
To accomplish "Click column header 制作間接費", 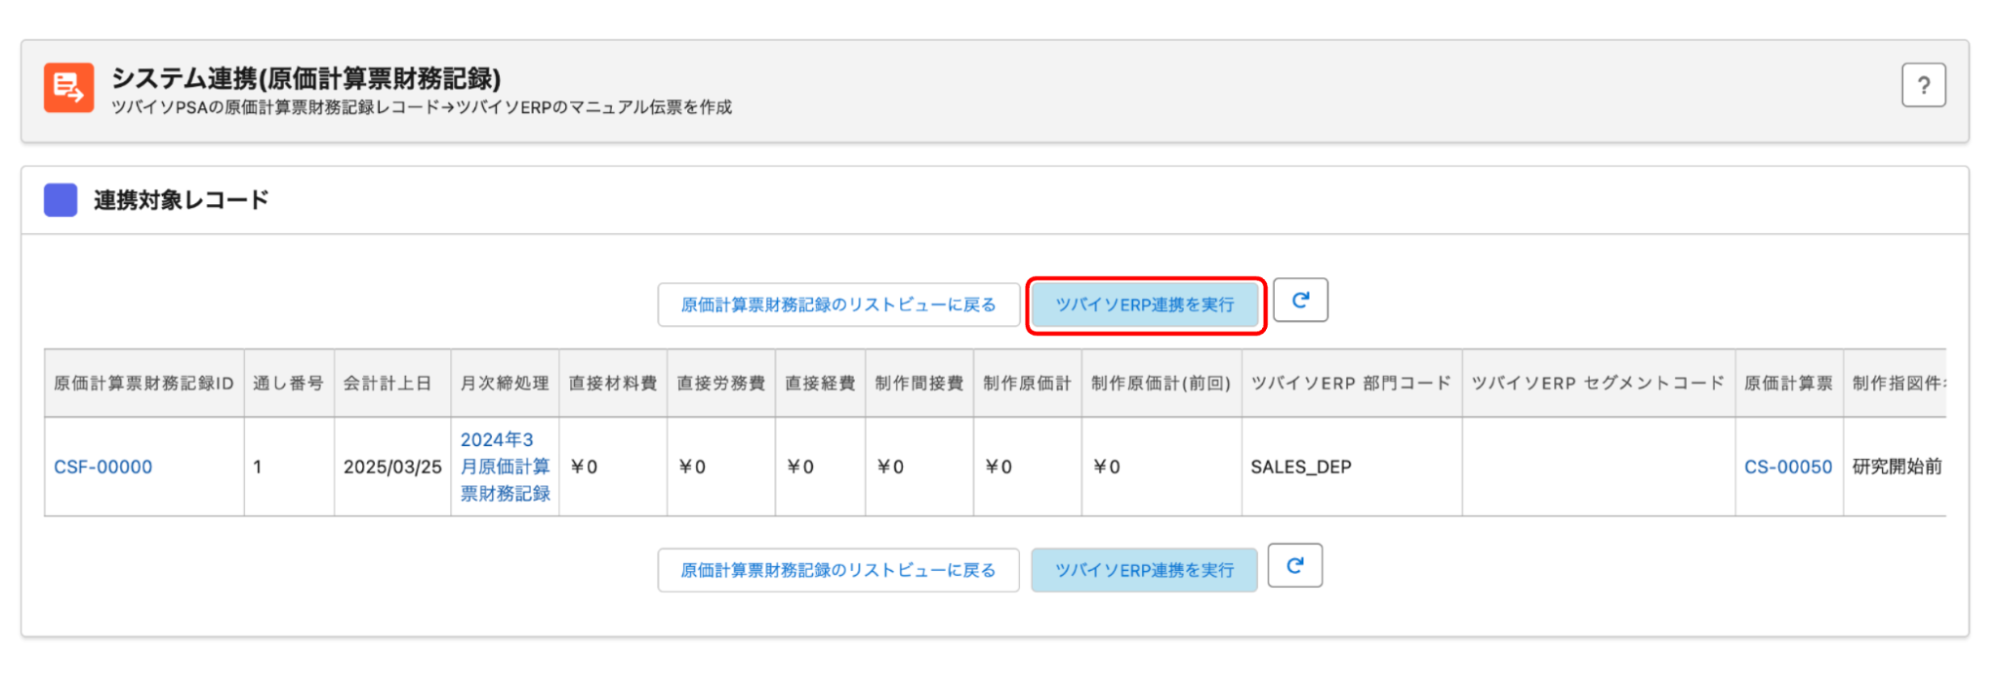I will 919,383.
